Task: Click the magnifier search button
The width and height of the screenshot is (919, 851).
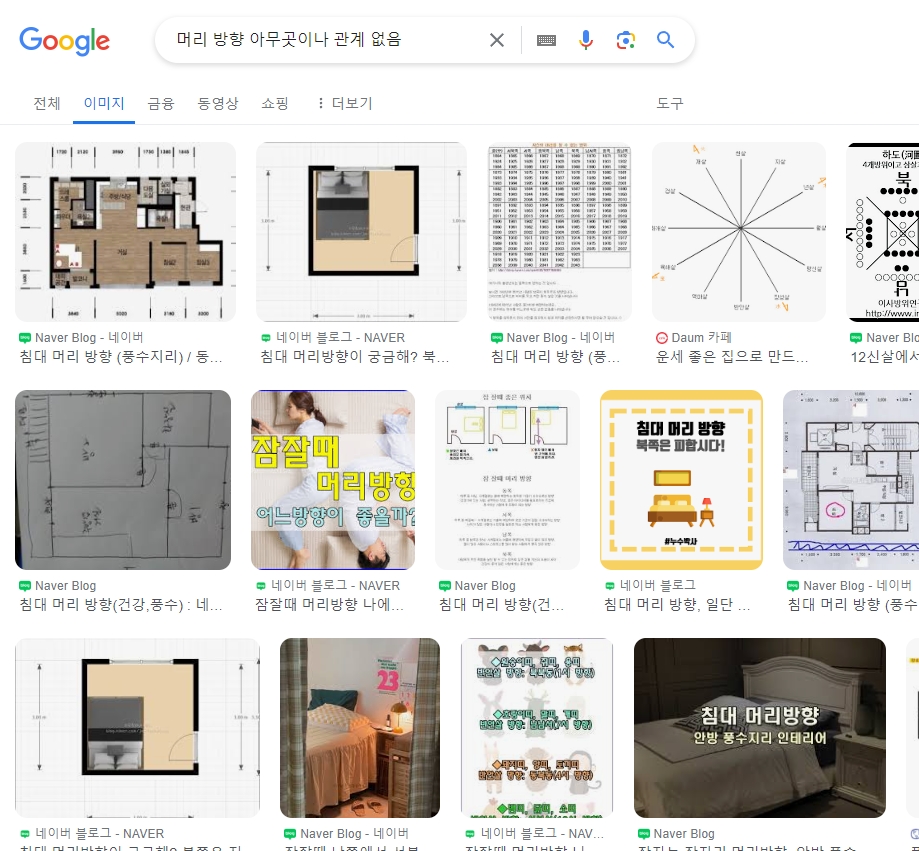Action: click(x=665, y=40)
